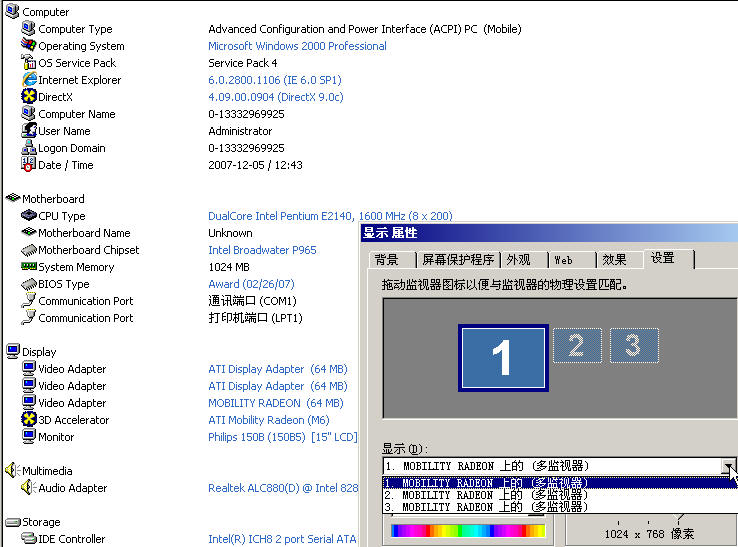Open the 外观 tab
This screenshot has width=738, height=547.
click(524, 260)
